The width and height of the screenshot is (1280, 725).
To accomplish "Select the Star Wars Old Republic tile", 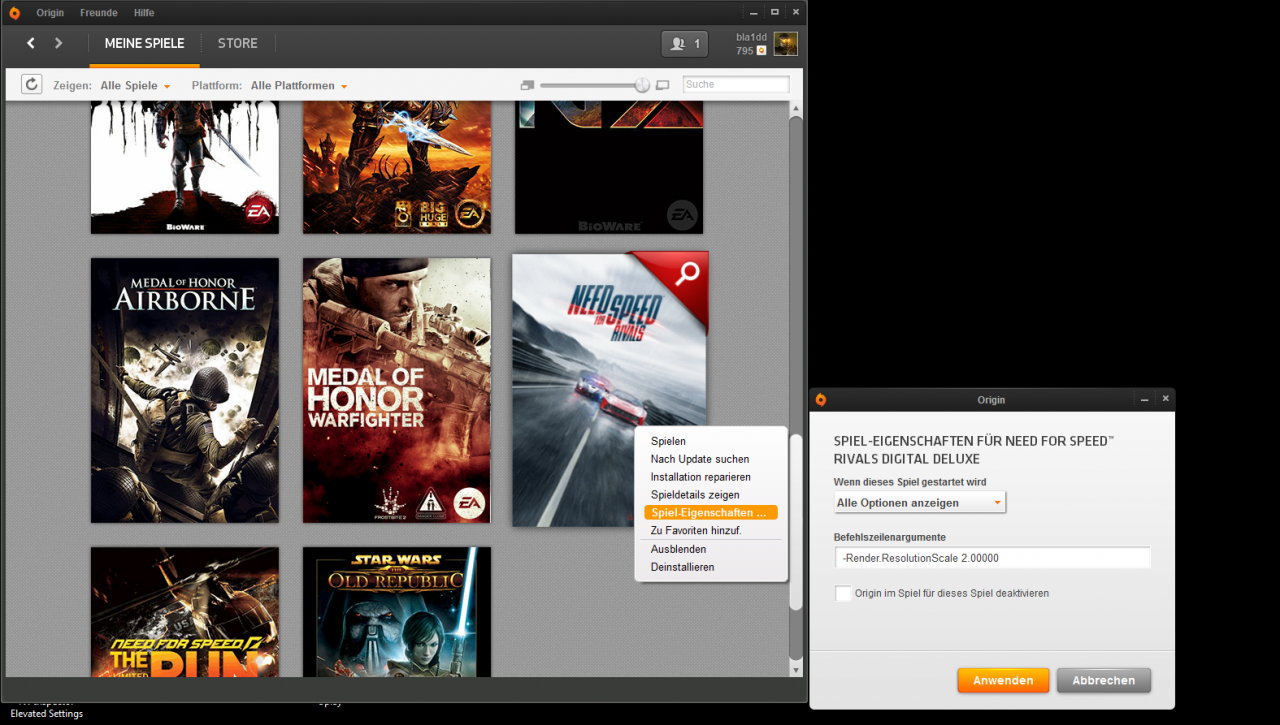I will point(397,612).
